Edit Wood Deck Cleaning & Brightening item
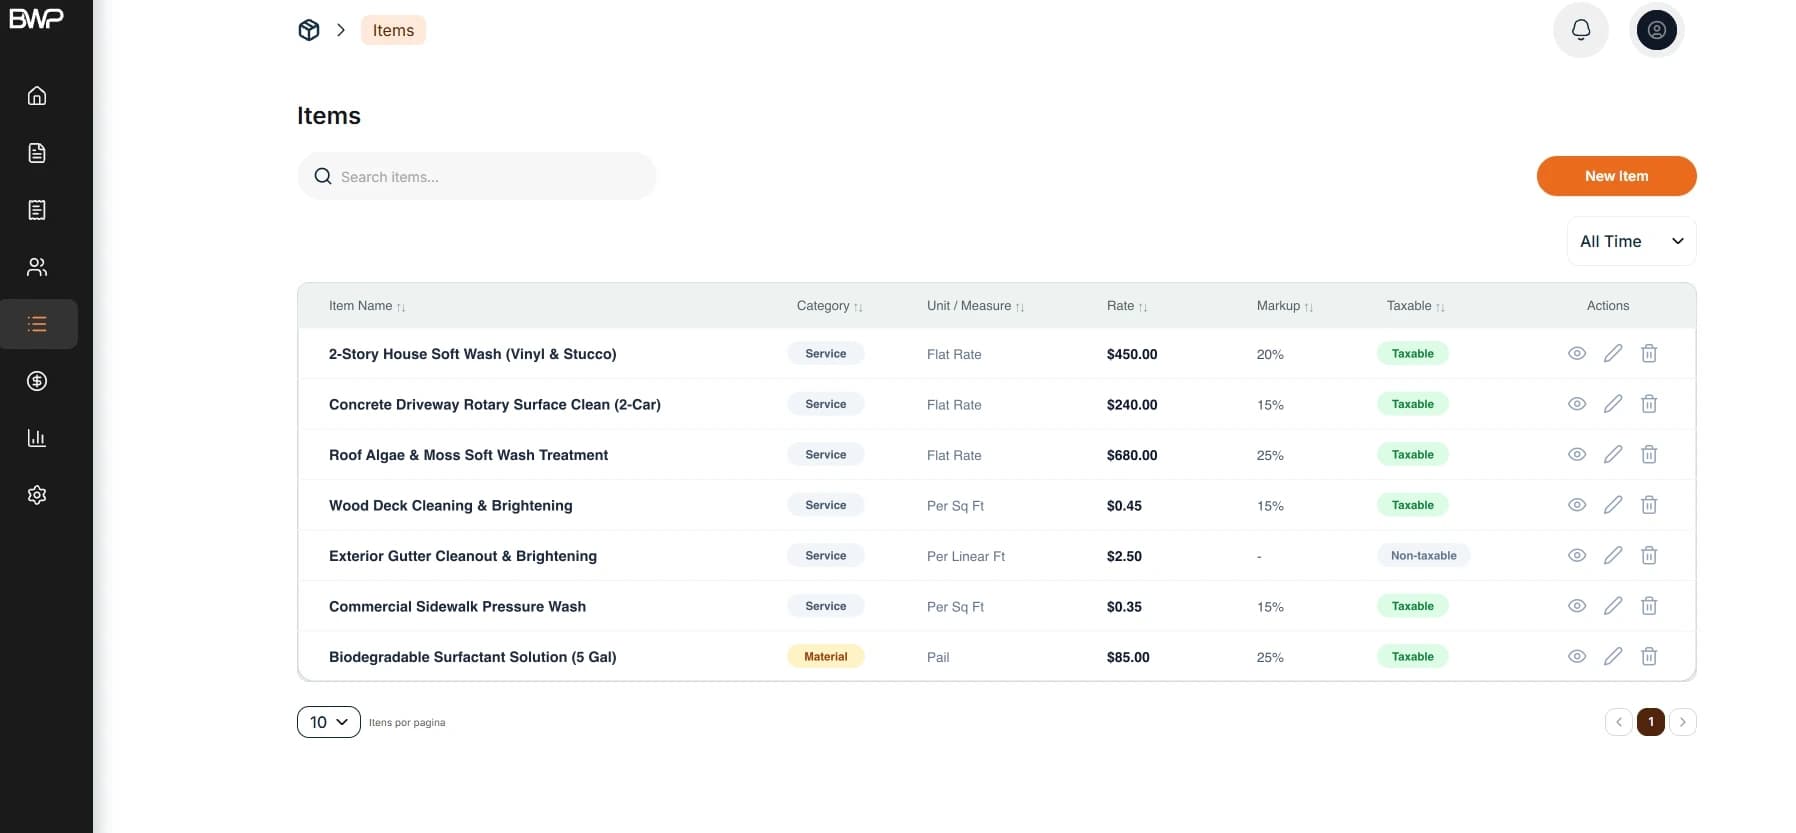1796x833 pixels. 1613,505
